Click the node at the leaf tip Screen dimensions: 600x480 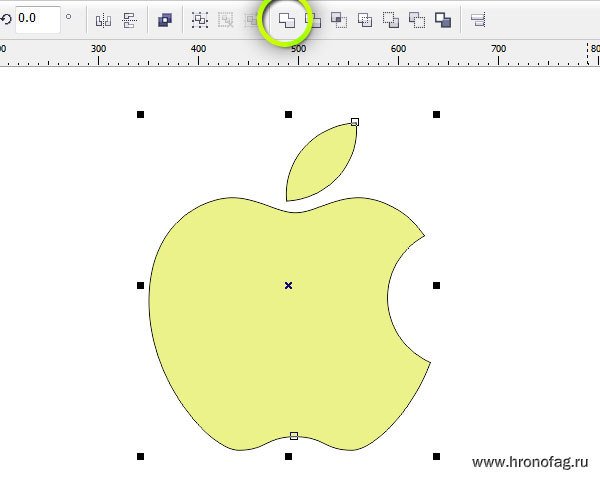tap(355, 122)
